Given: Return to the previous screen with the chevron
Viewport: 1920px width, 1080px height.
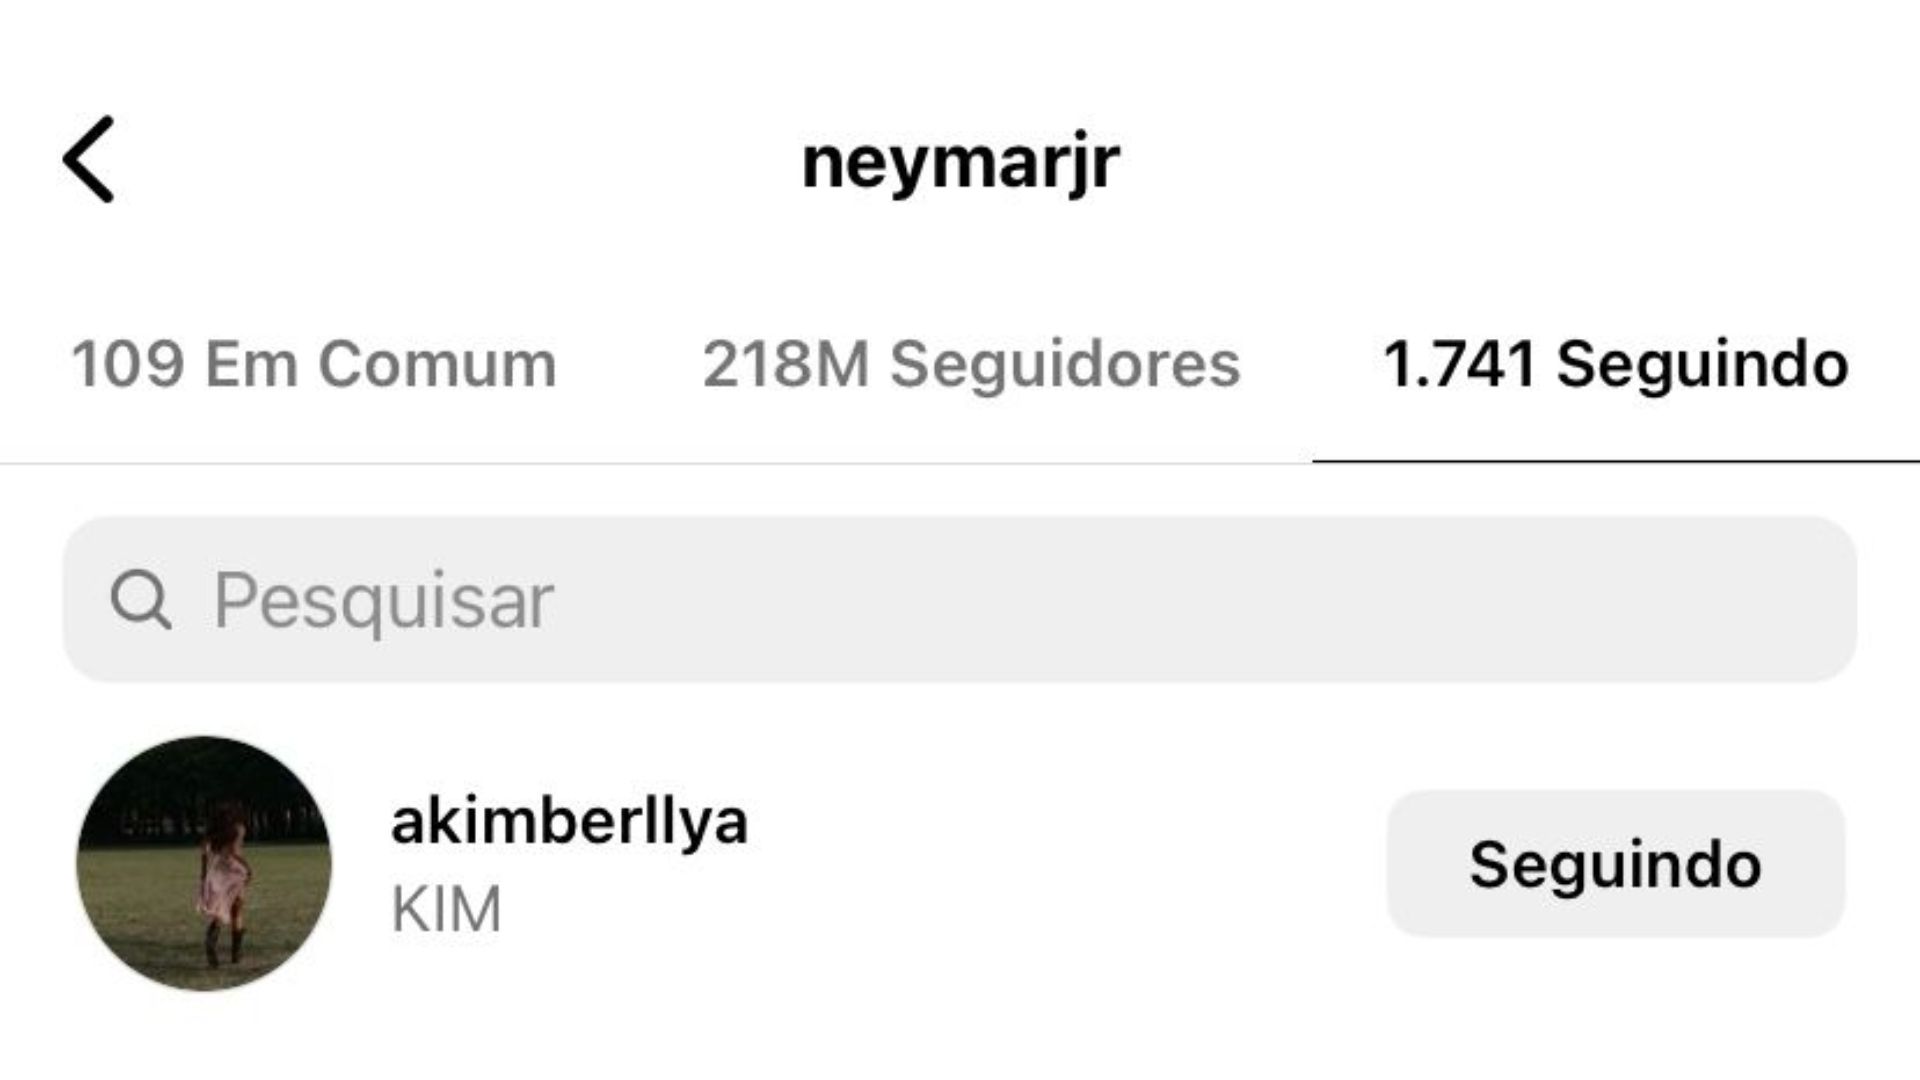Looking at the screenshot, I should coord(89,160).
